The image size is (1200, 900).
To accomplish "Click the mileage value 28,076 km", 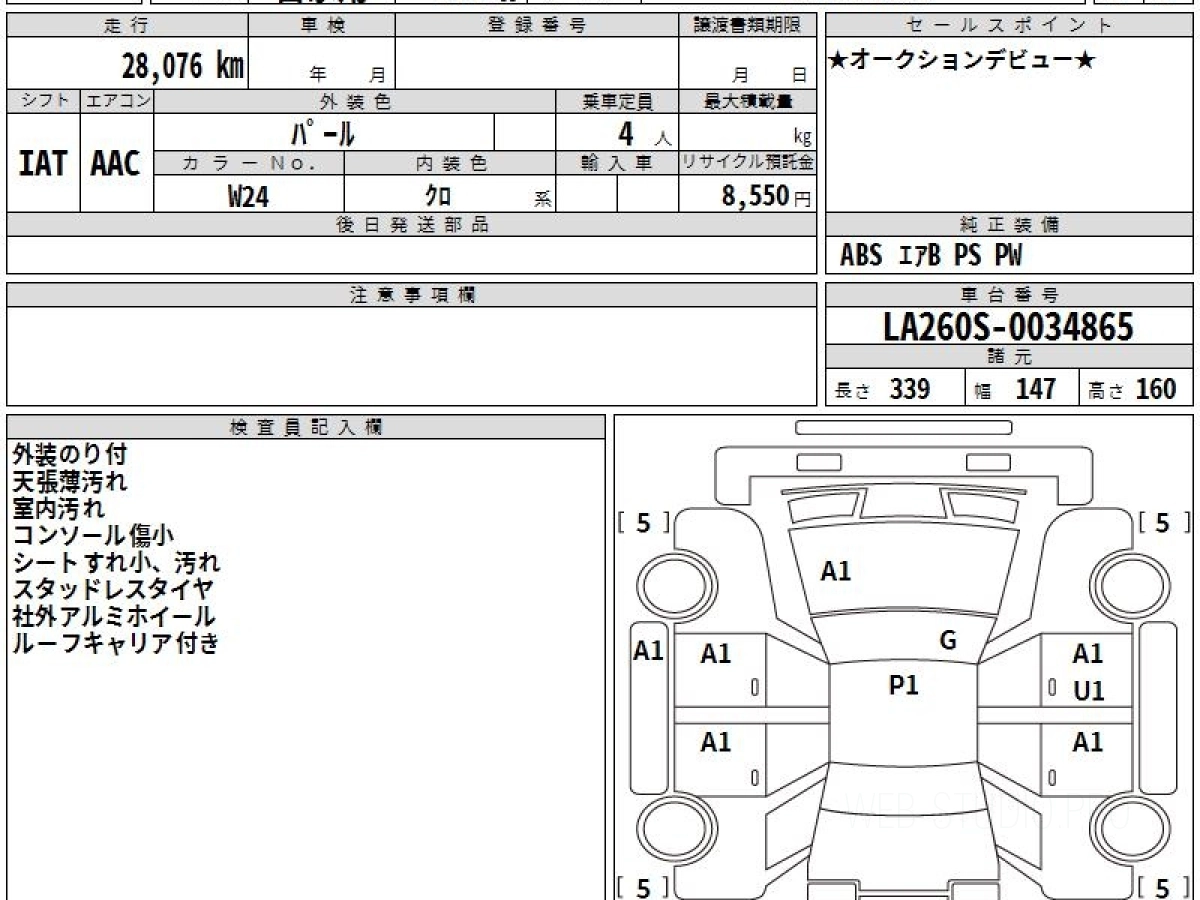I will (x=183, y=66).
